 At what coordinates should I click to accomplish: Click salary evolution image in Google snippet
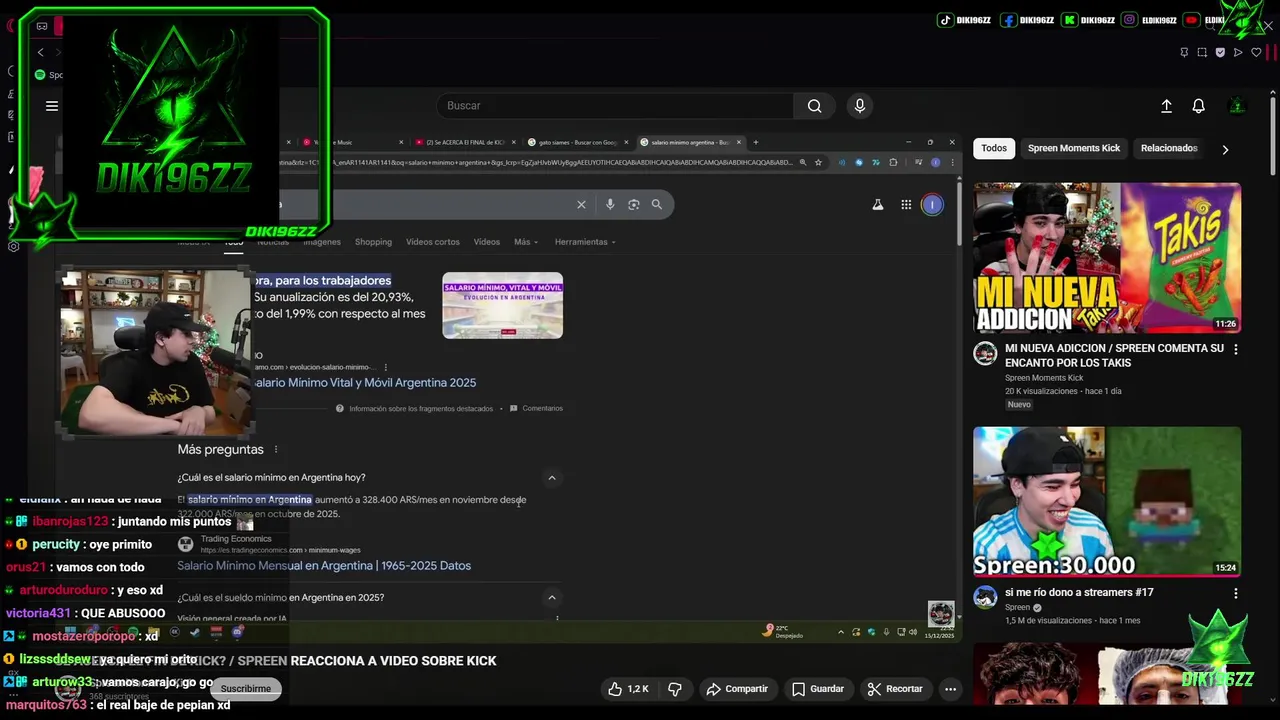click(x=503, y=305)
